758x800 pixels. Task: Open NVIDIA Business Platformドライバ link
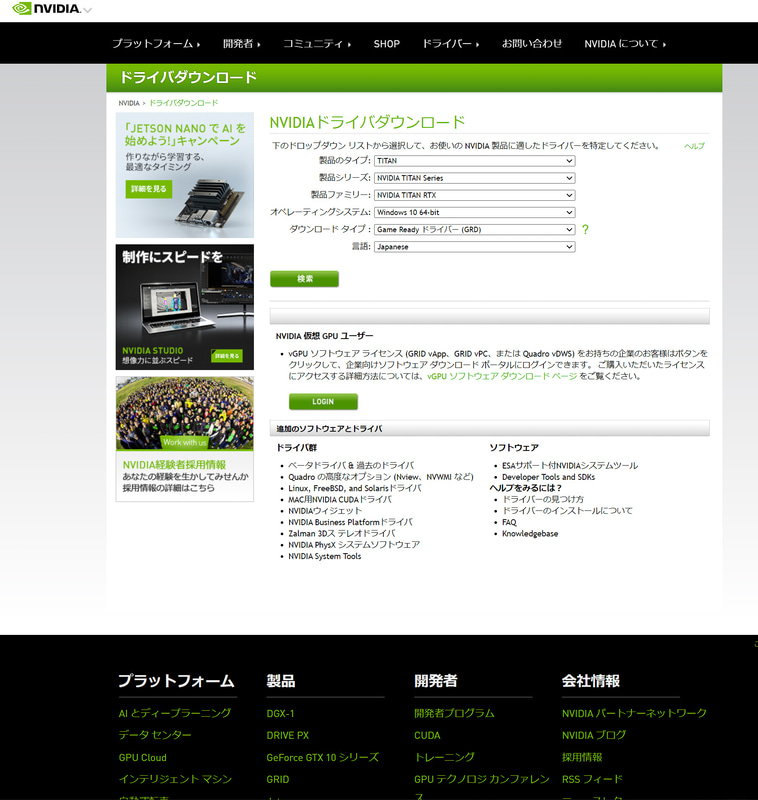(350, 522)
